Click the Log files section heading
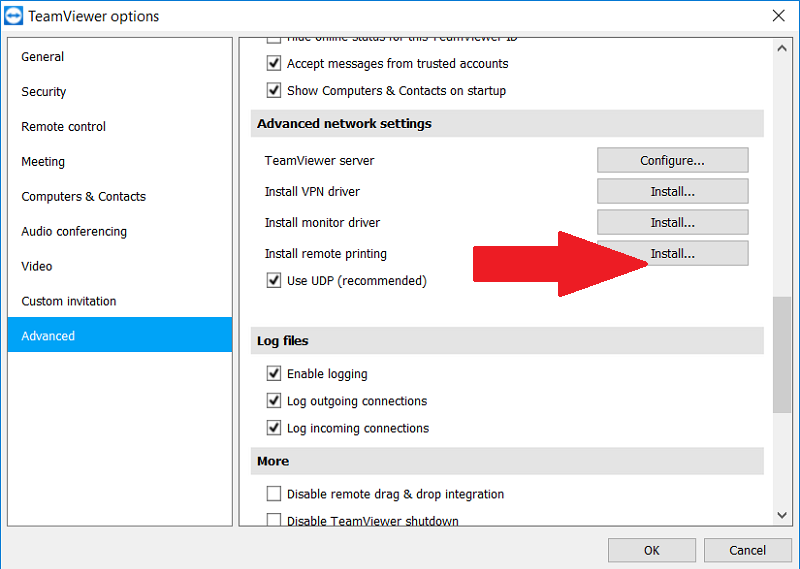This screenshot has width=800, height=569. [x=282, y=341]
